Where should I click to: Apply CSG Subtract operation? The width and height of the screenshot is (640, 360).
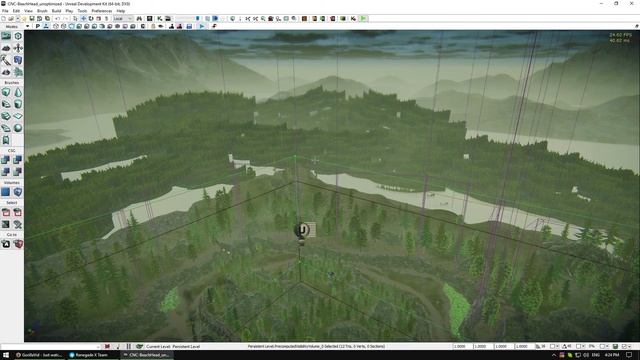coord(18,160)
